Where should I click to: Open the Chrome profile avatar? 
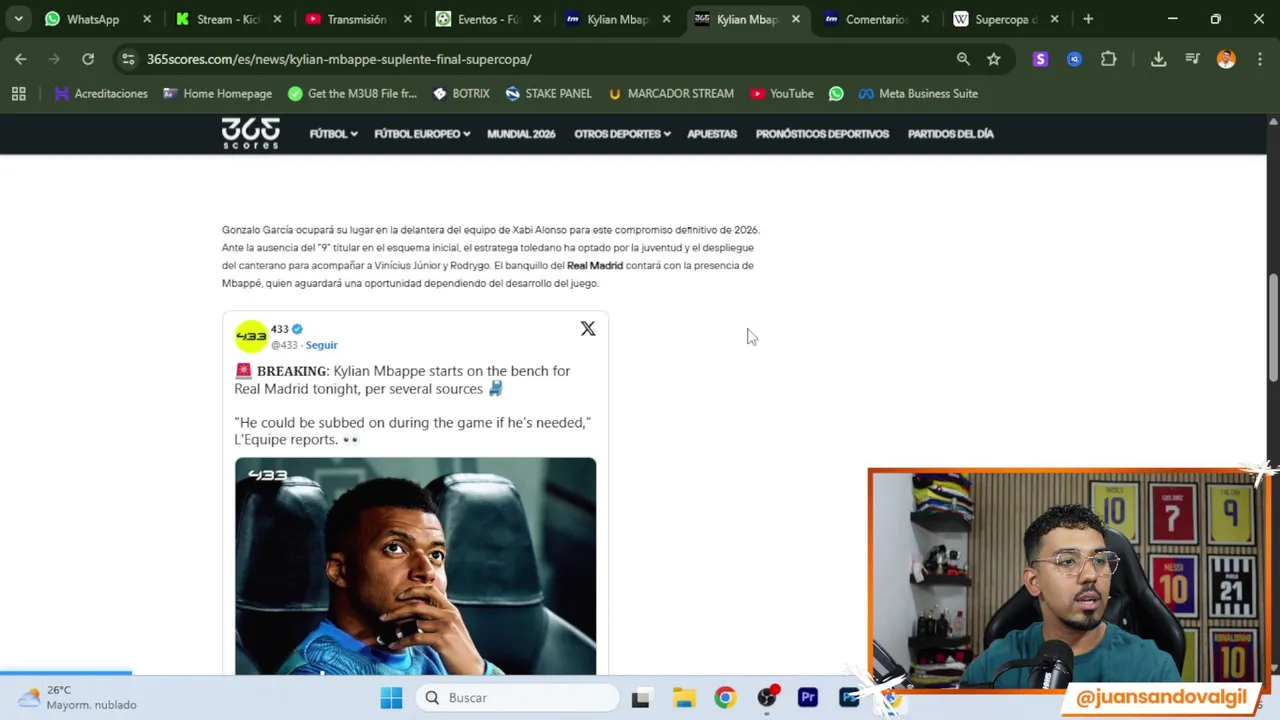point(1226,59)
